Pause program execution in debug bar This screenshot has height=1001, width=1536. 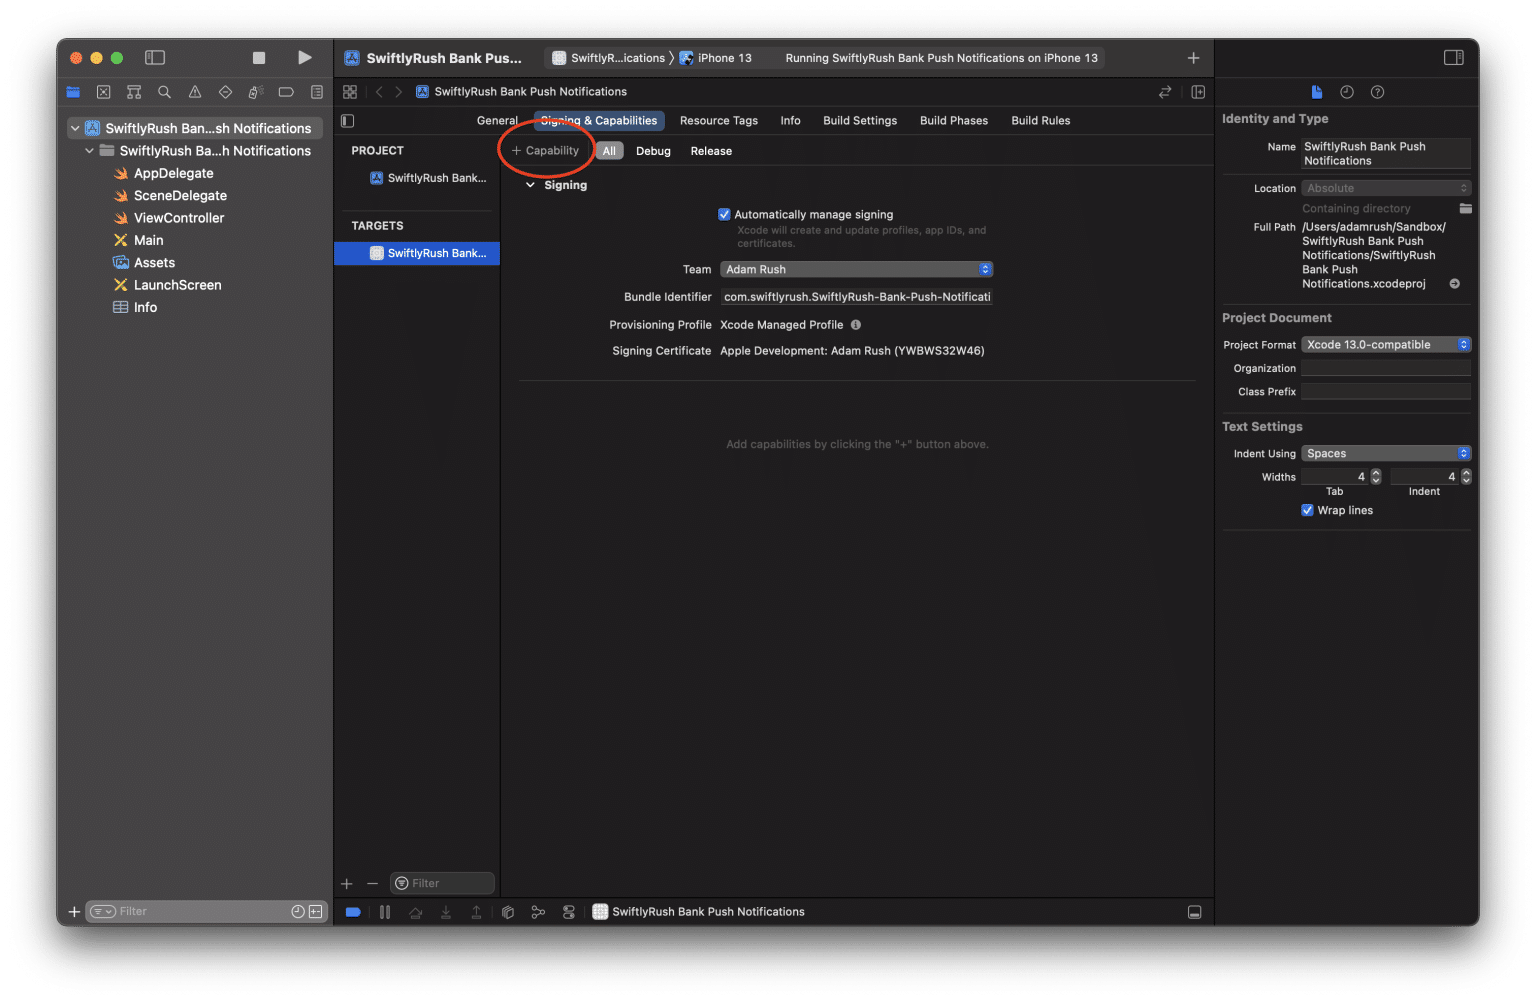[385, 912]
